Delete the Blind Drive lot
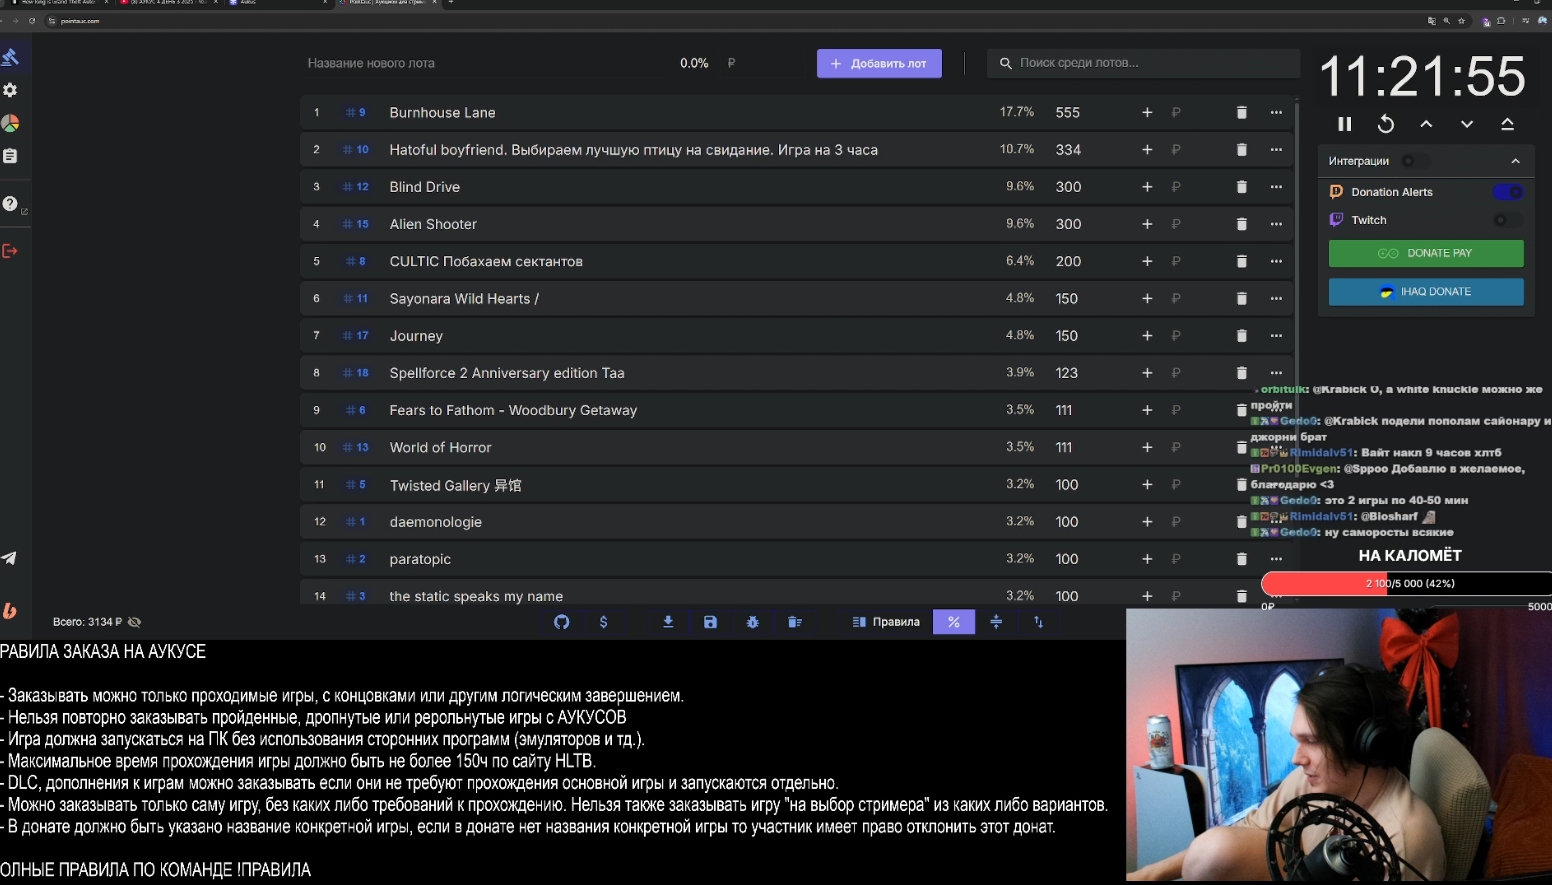Image resolution: width=1552 pixels, height=885 pixels. [x=1242, y=187]
